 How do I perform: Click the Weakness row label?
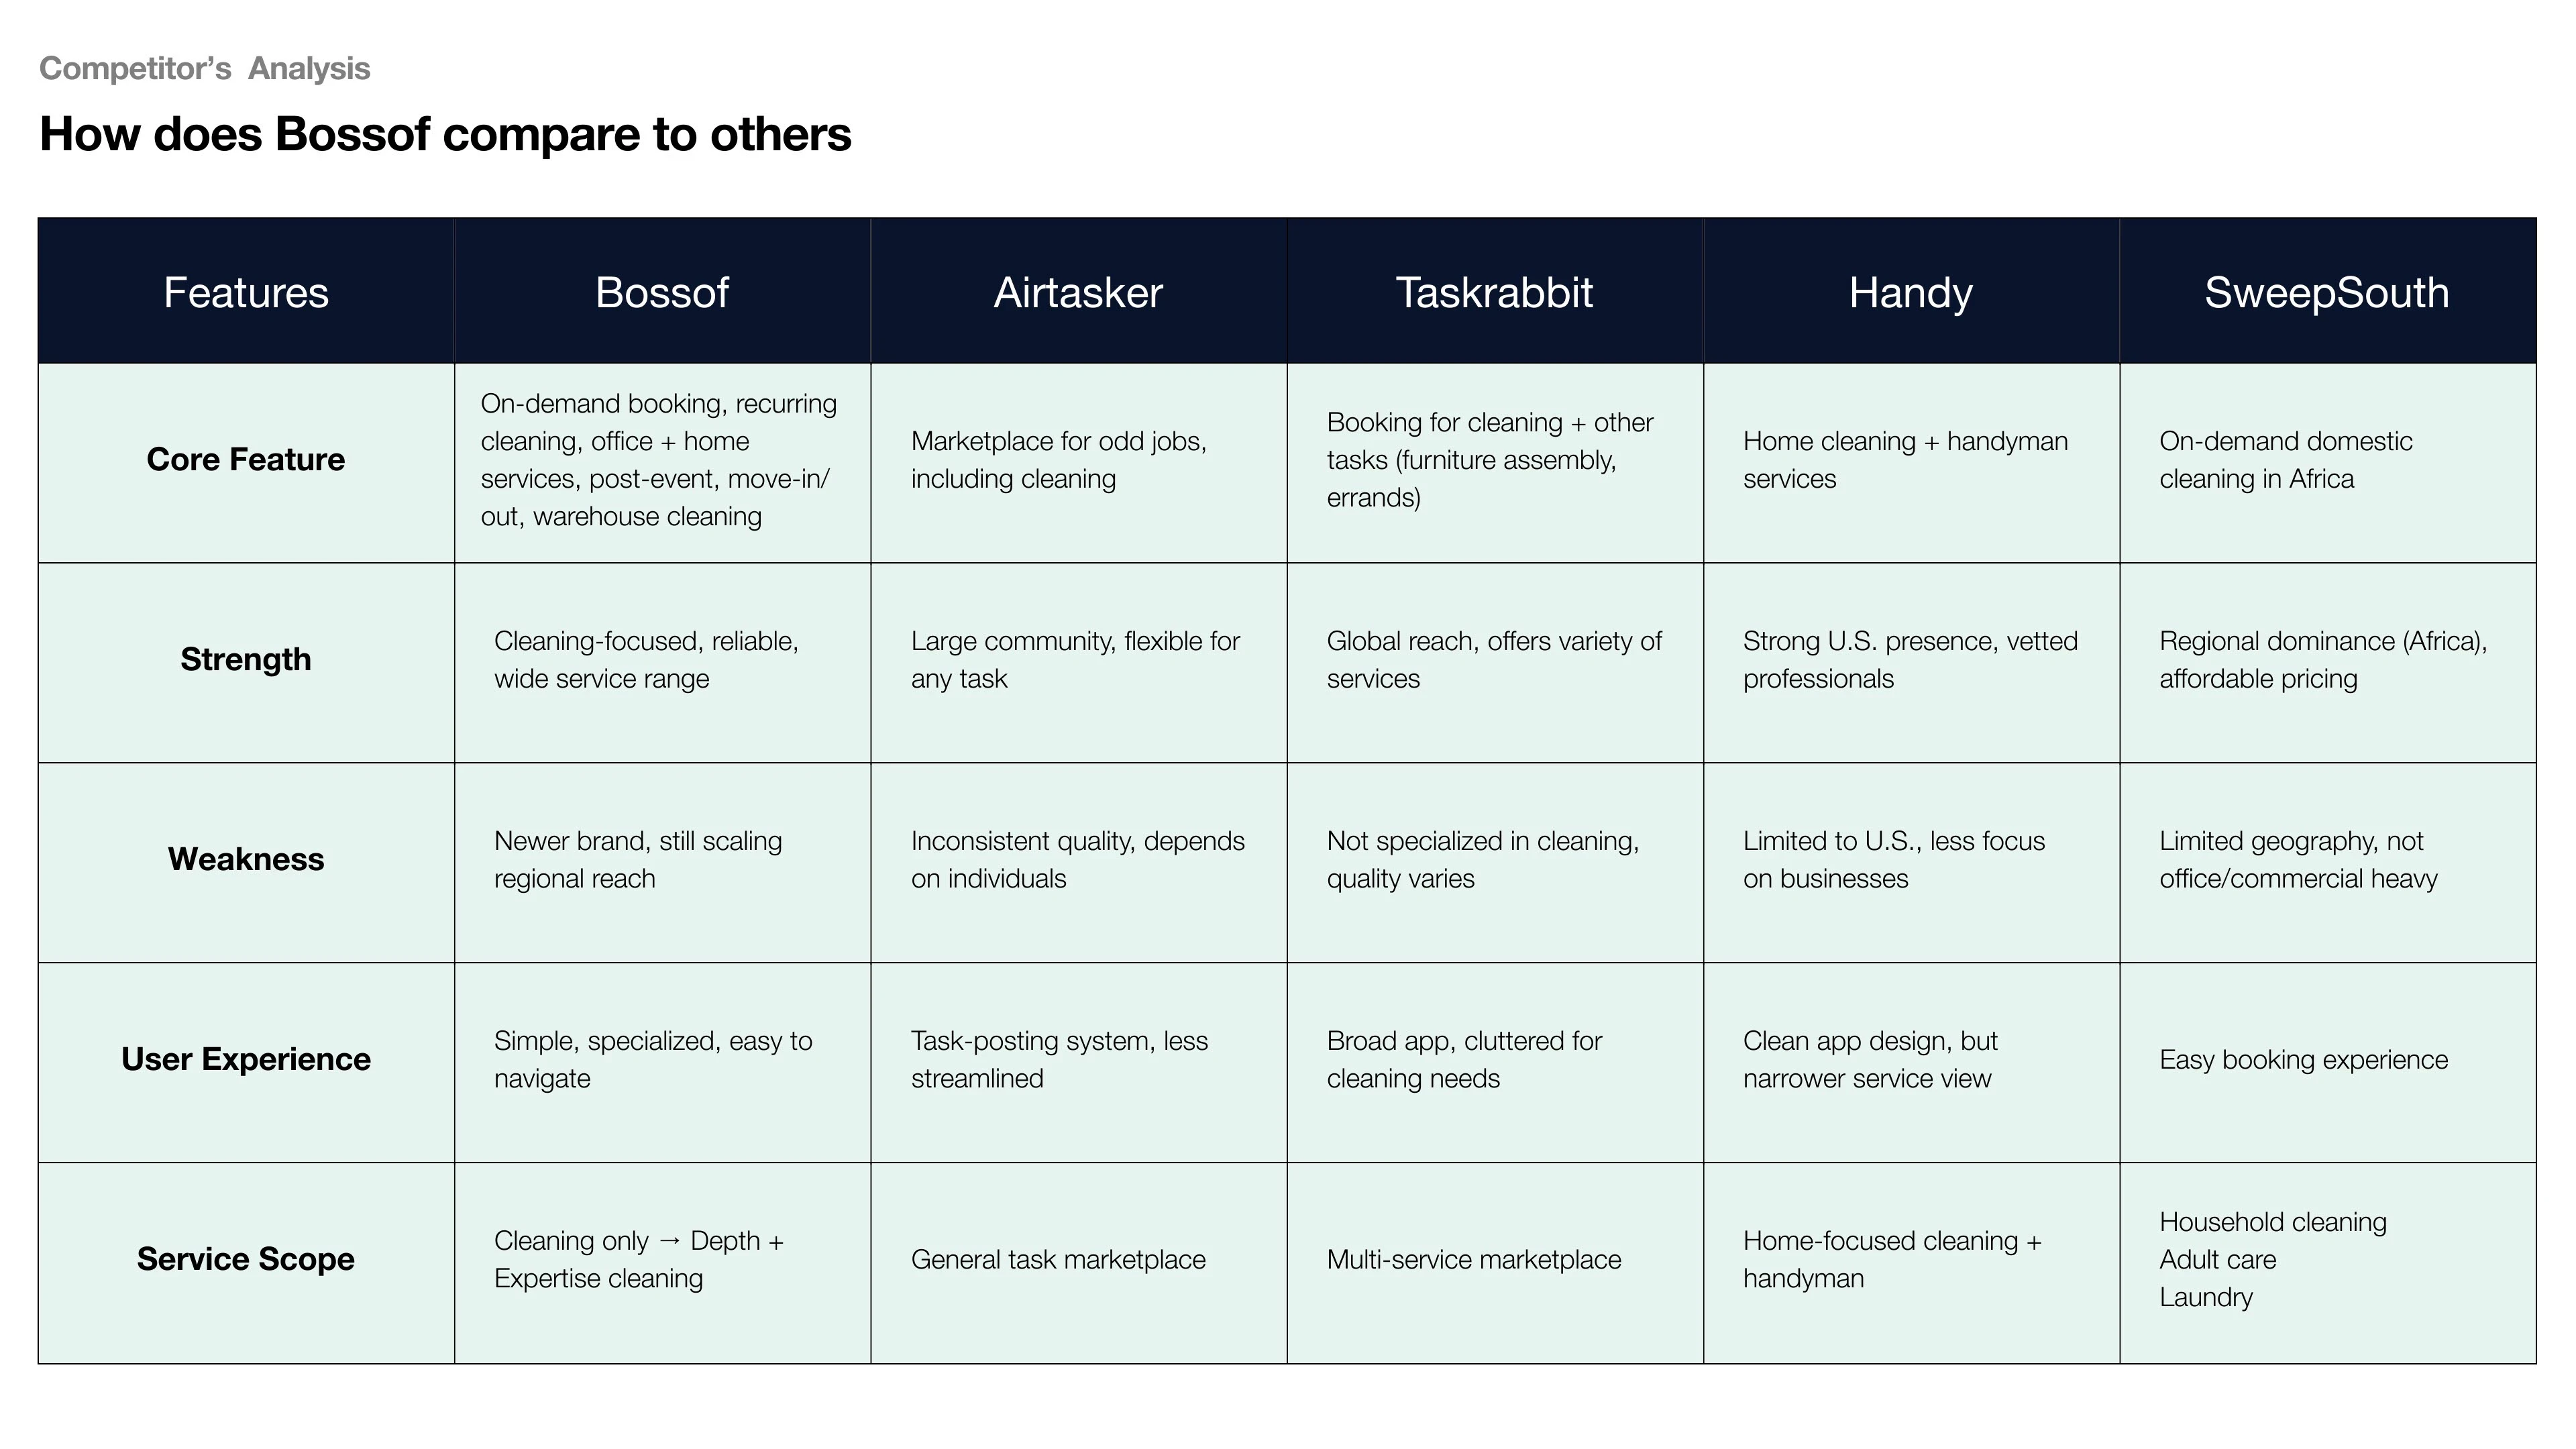[246, 860]
